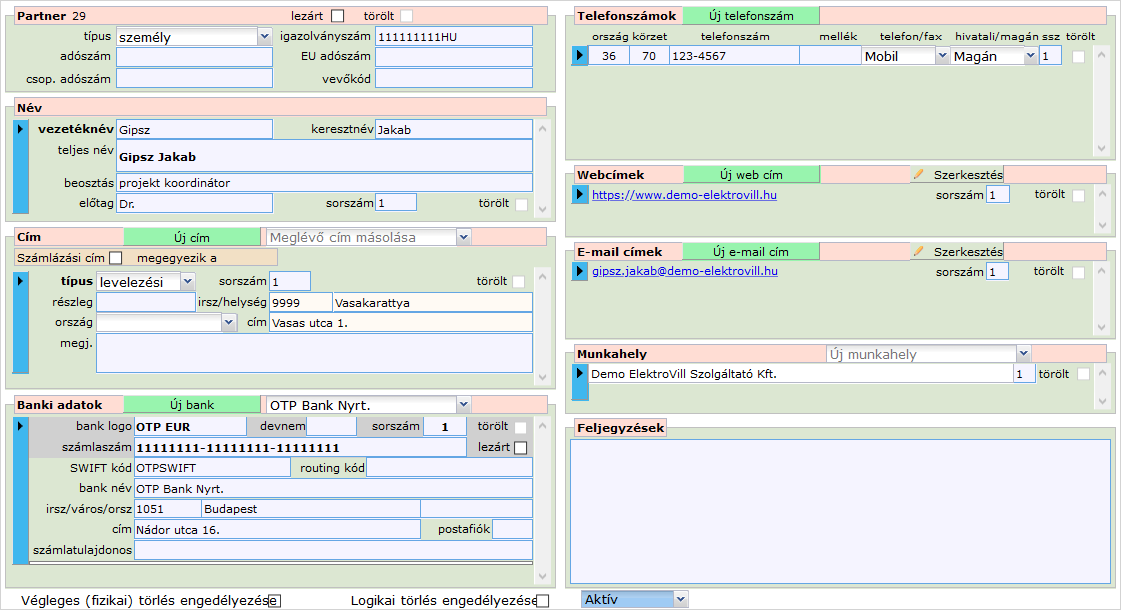
Task: Click the Új telefonszám button
Action: [750, 16]
